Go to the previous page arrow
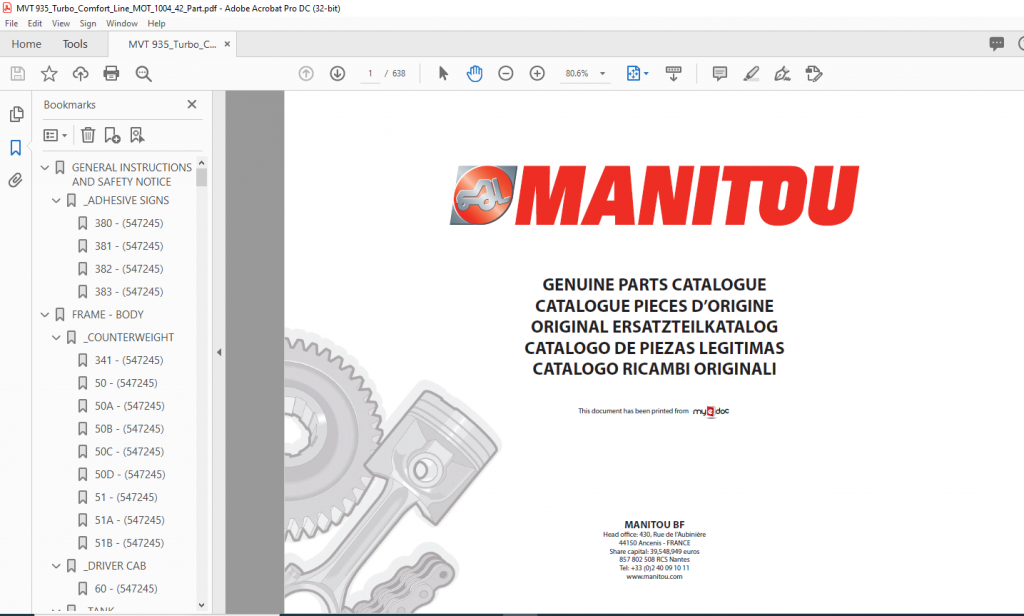The width and height of the screenshot is (1024, 616). (306, 73)
